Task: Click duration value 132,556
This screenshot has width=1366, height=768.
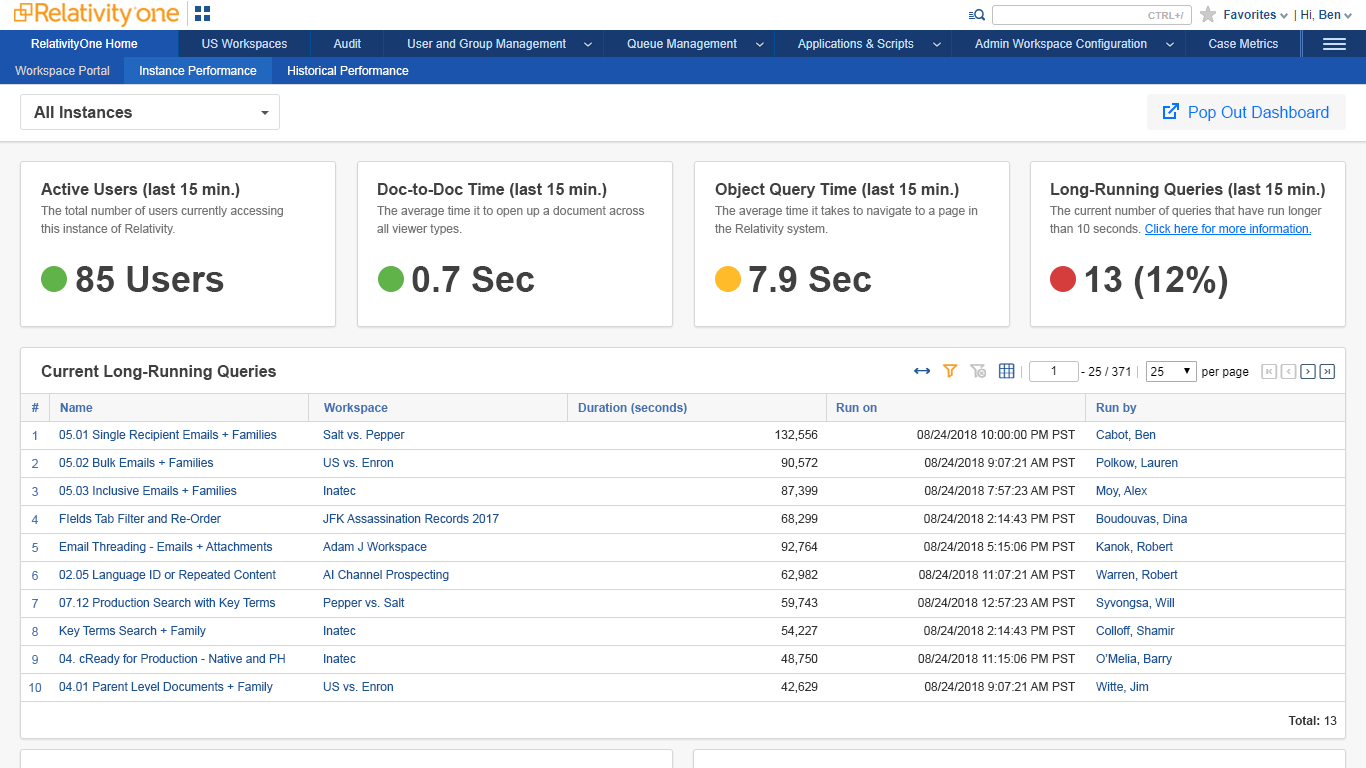Action: coord(796,435)
